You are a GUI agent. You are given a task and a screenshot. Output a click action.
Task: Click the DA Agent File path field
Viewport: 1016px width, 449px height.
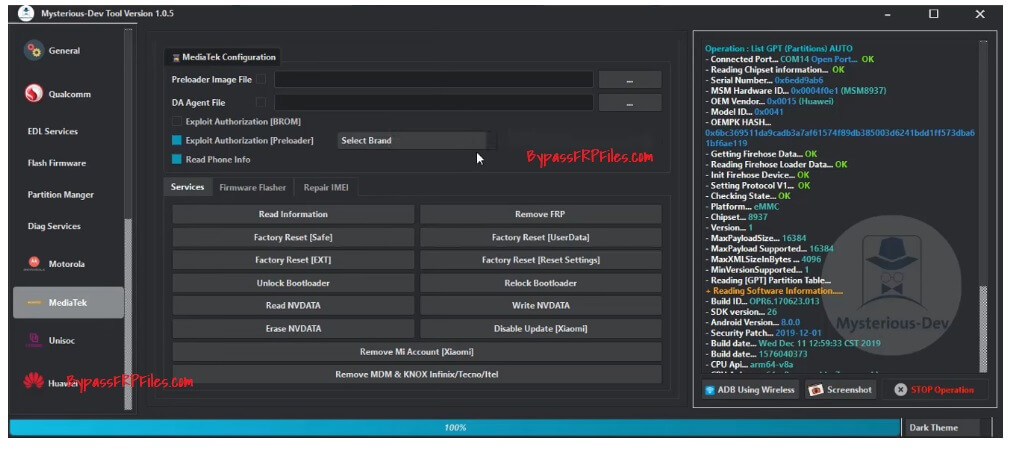[433, 102]
